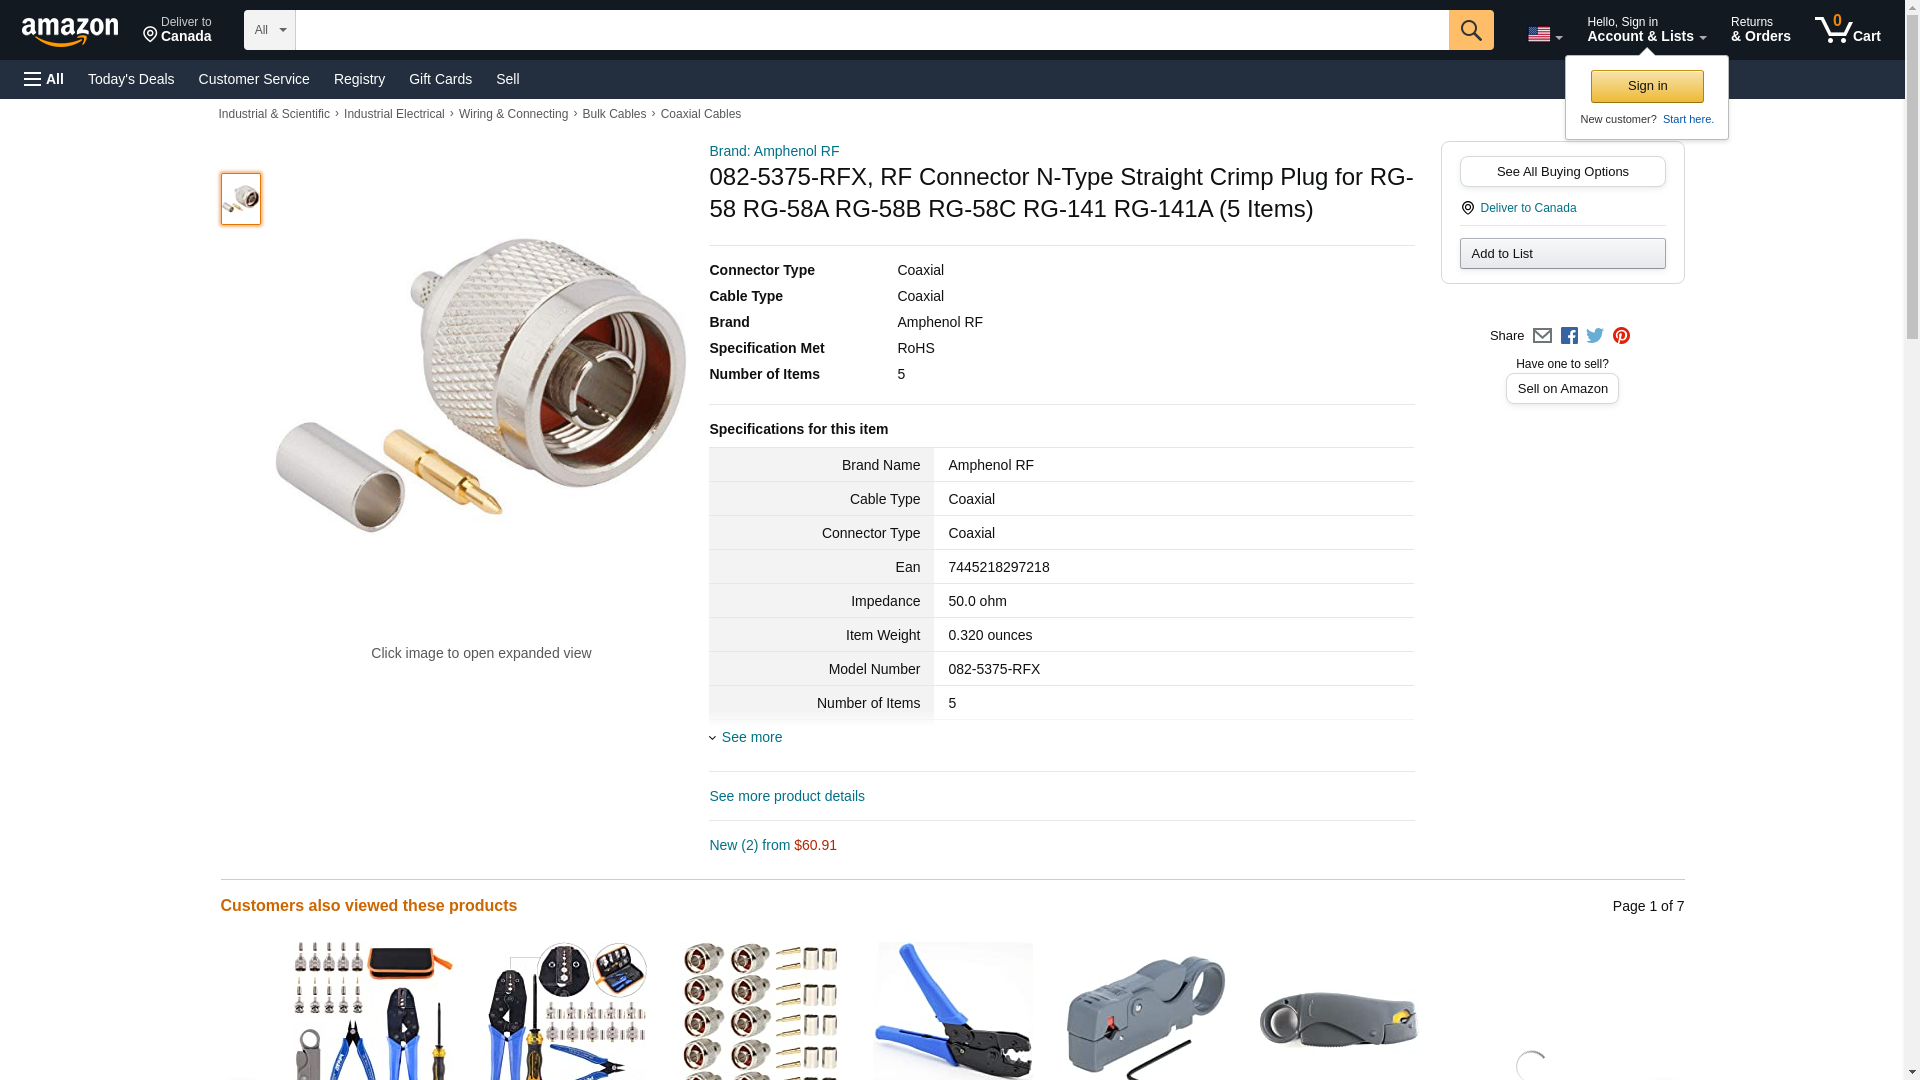
Task: Open the language flag selector
Action: (x=1545, y=34)
